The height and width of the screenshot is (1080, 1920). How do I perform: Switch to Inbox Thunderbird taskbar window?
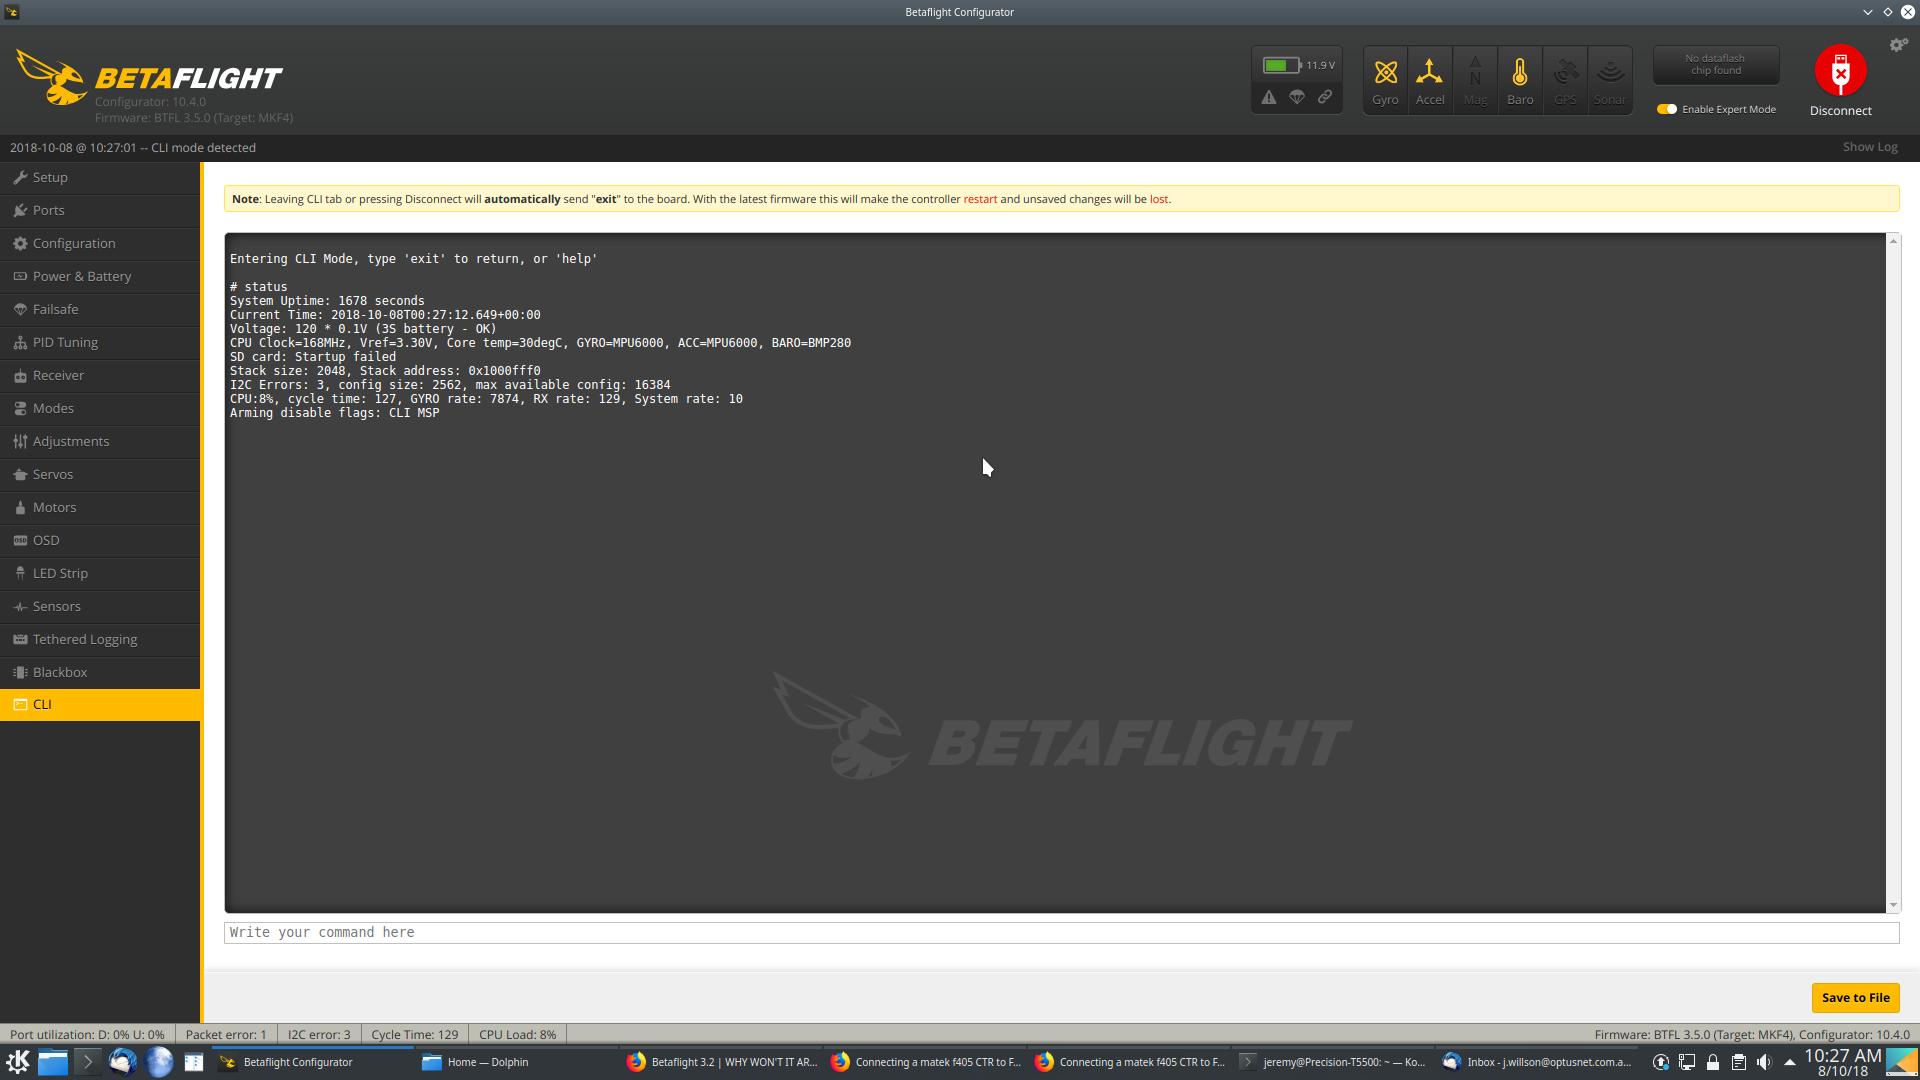tap(1536, 1062)
